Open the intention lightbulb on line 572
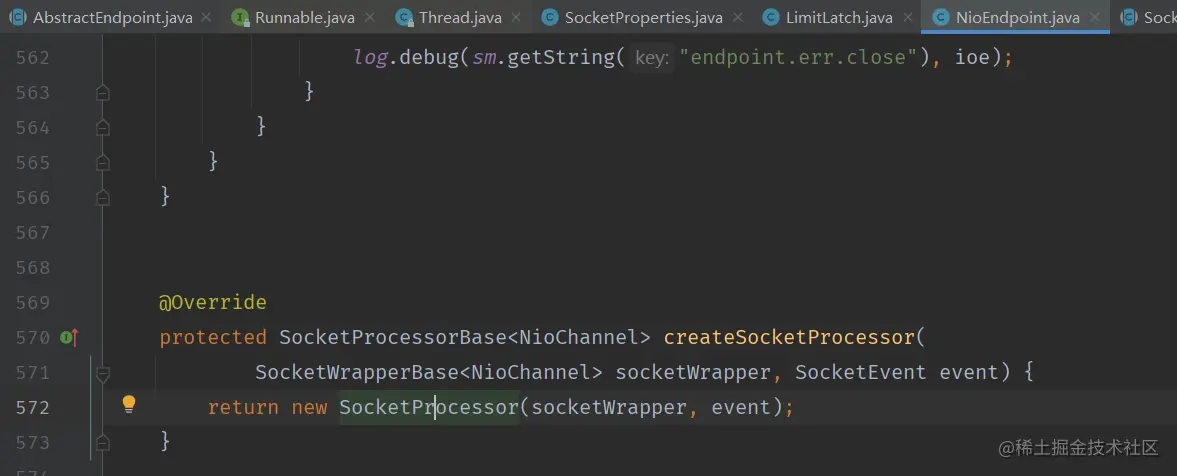 129,405
